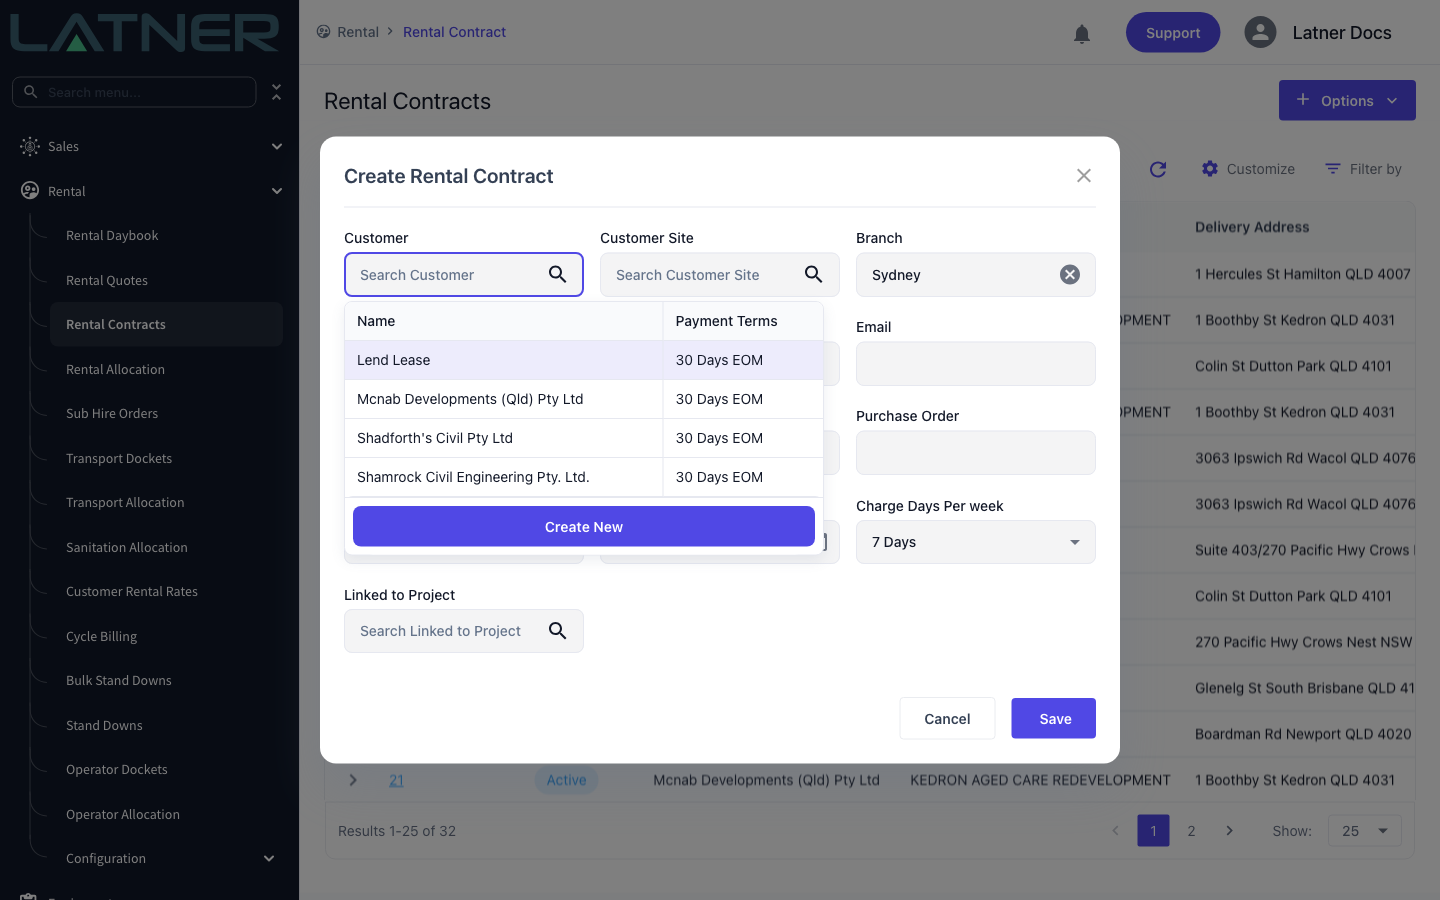This screenshot has width=1440, height=900.
Task: Save the rental contract
Action: click(x=1054, y=718)
